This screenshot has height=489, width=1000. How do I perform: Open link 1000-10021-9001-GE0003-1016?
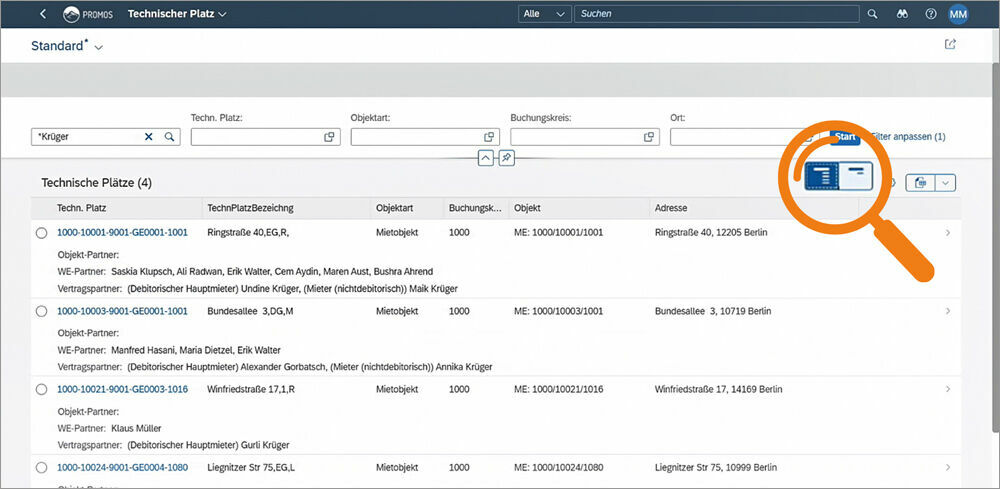pos(122,389)
